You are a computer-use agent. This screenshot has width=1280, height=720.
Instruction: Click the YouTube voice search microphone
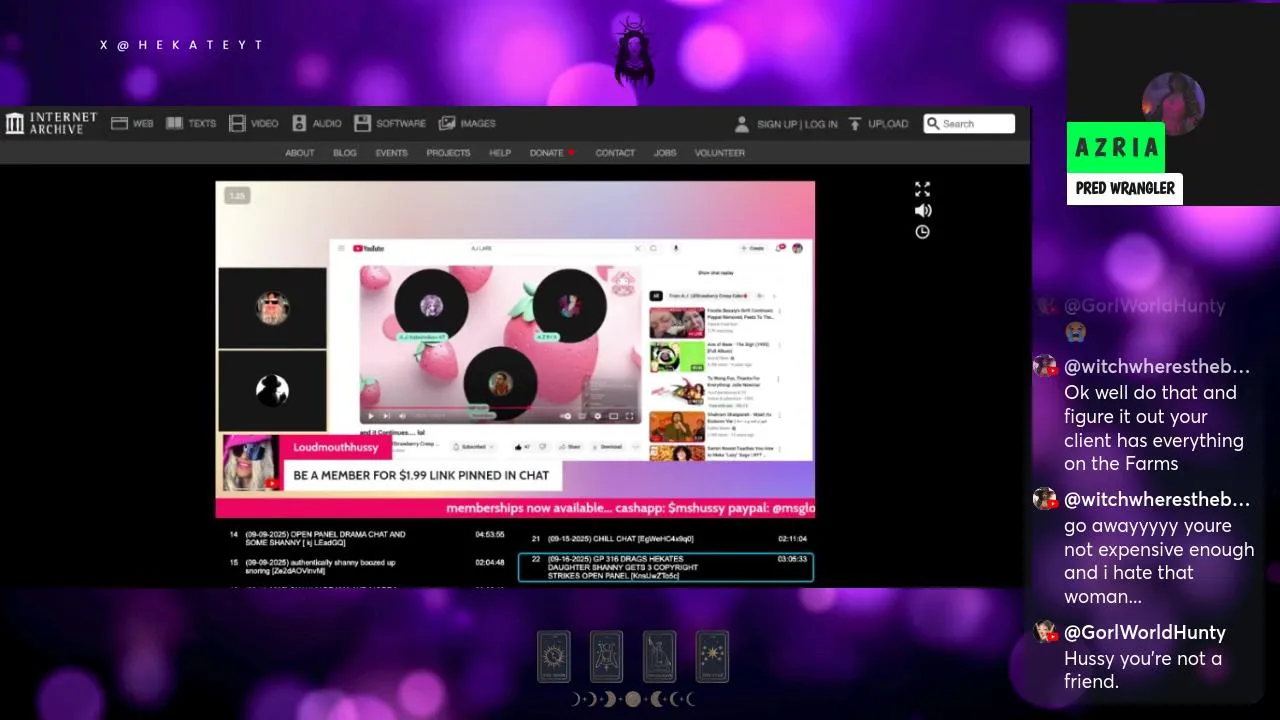click(675, 248)
